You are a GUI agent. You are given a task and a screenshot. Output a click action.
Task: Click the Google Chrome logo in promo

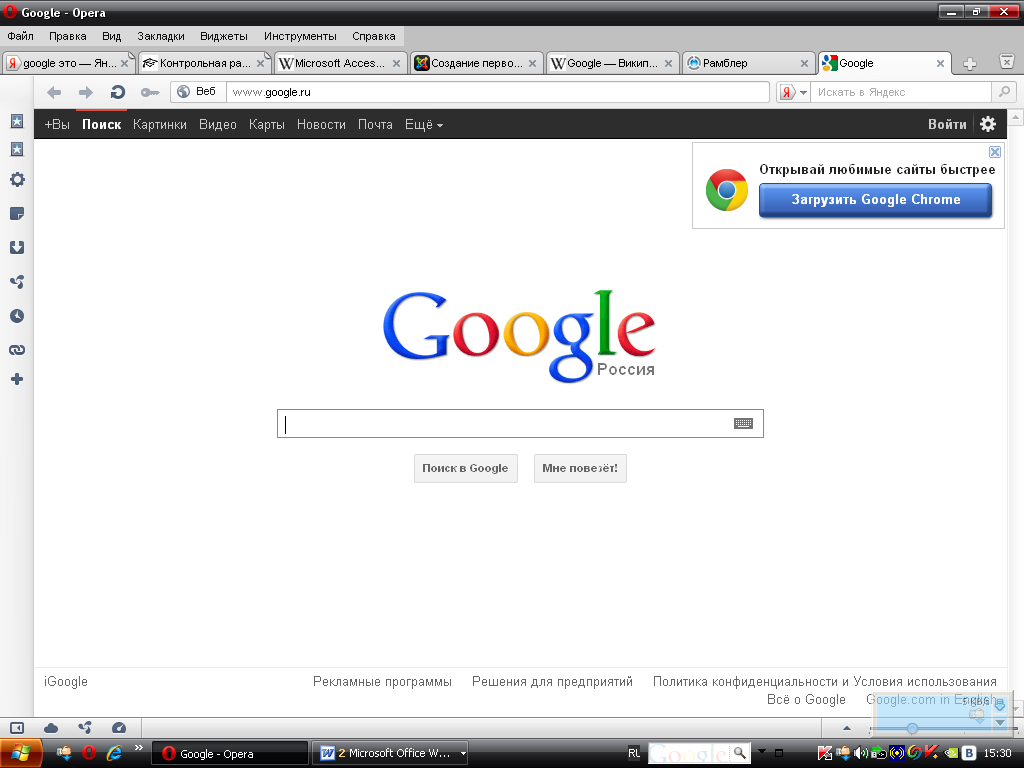(727, 190)
